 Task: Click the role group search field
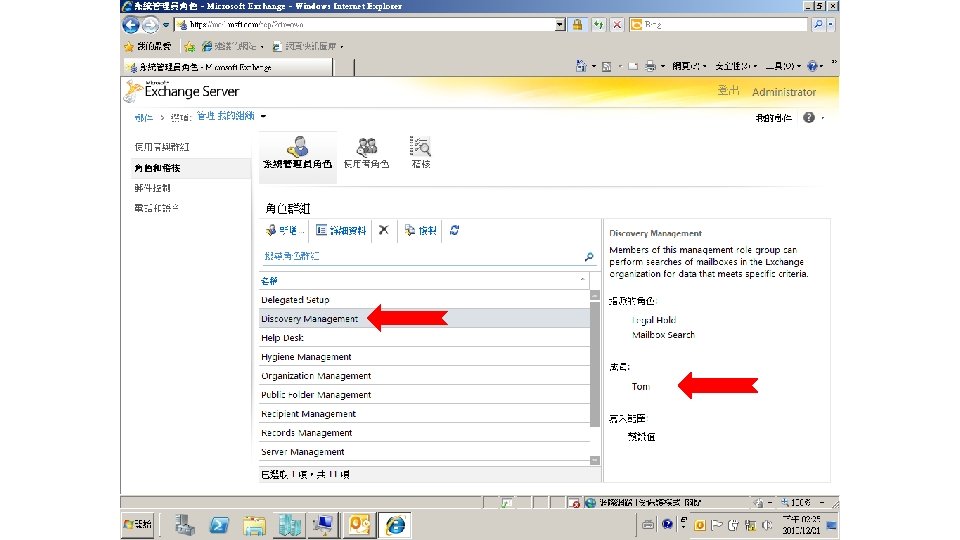pyautogui.click(x=422, y=256)
